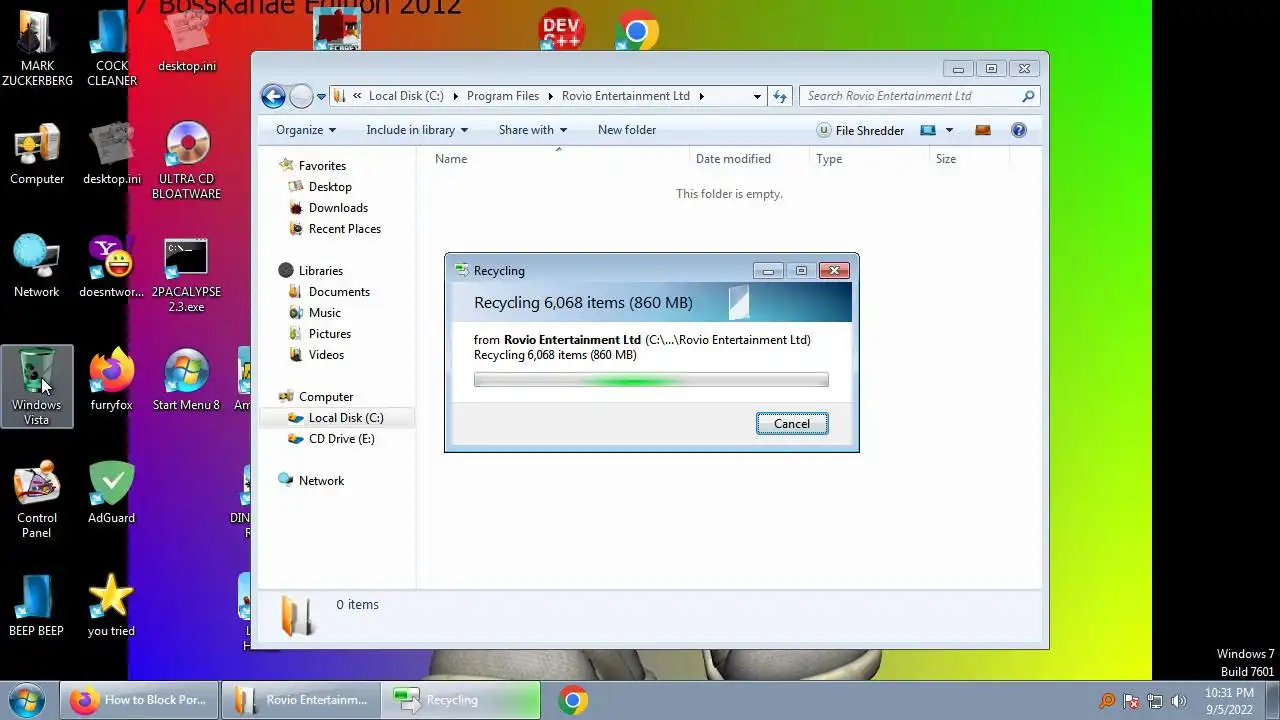Screen dimensions: 1280x720
Task: Open recent pages history arrow
Action: tap(321, 97)
